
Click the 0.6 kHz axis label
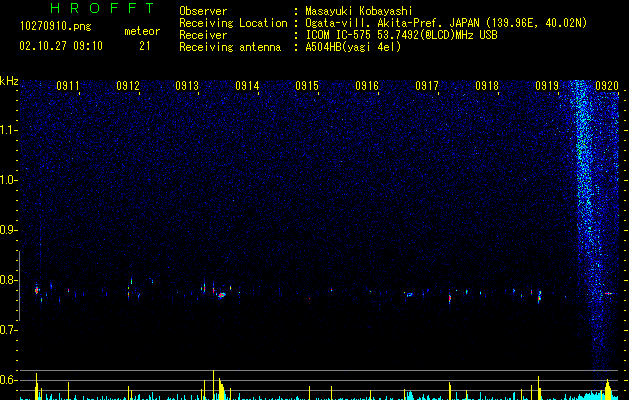9,380
